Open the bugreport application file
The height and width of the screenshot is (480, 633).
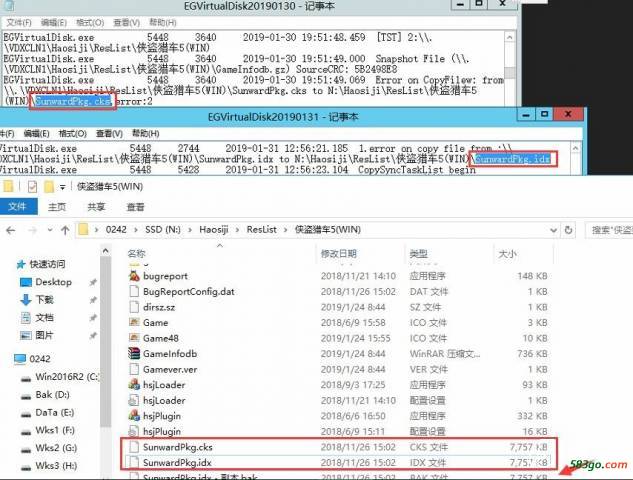pyautogui.click(x=165, y=276)
